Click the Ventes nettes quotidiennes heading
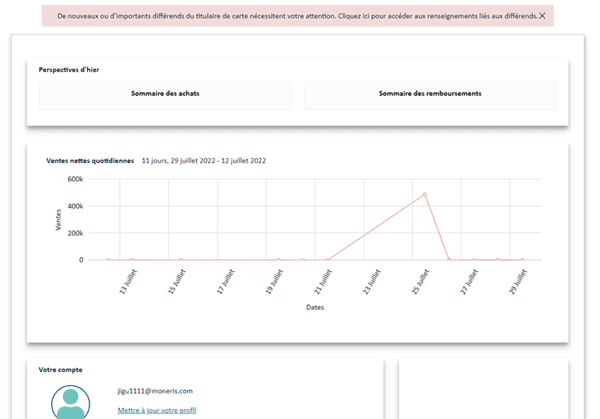600x419 pixels. [x=90, y=161]
